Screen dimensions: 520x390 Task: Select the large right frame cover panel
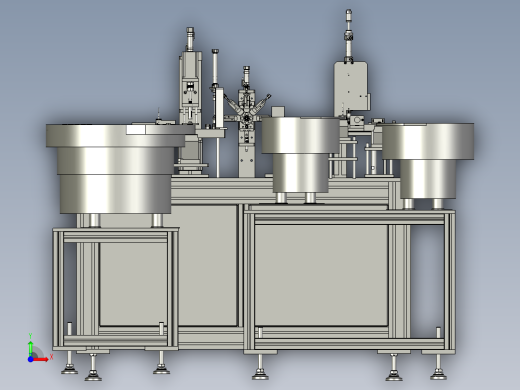321,275
